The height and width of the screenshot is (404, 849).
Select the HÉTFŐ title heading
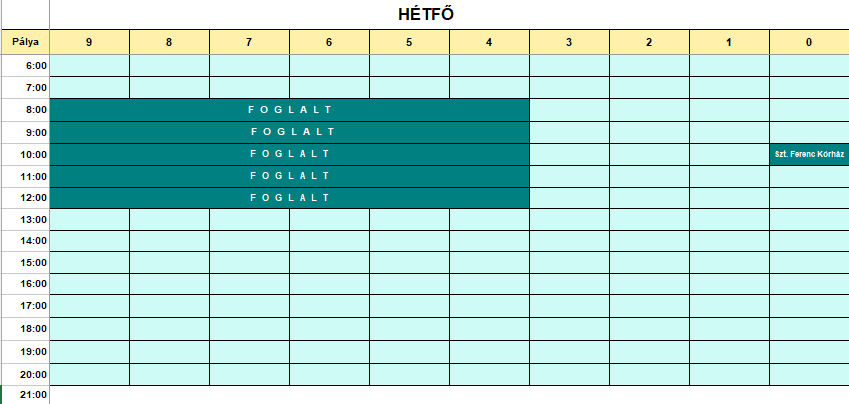426,15
